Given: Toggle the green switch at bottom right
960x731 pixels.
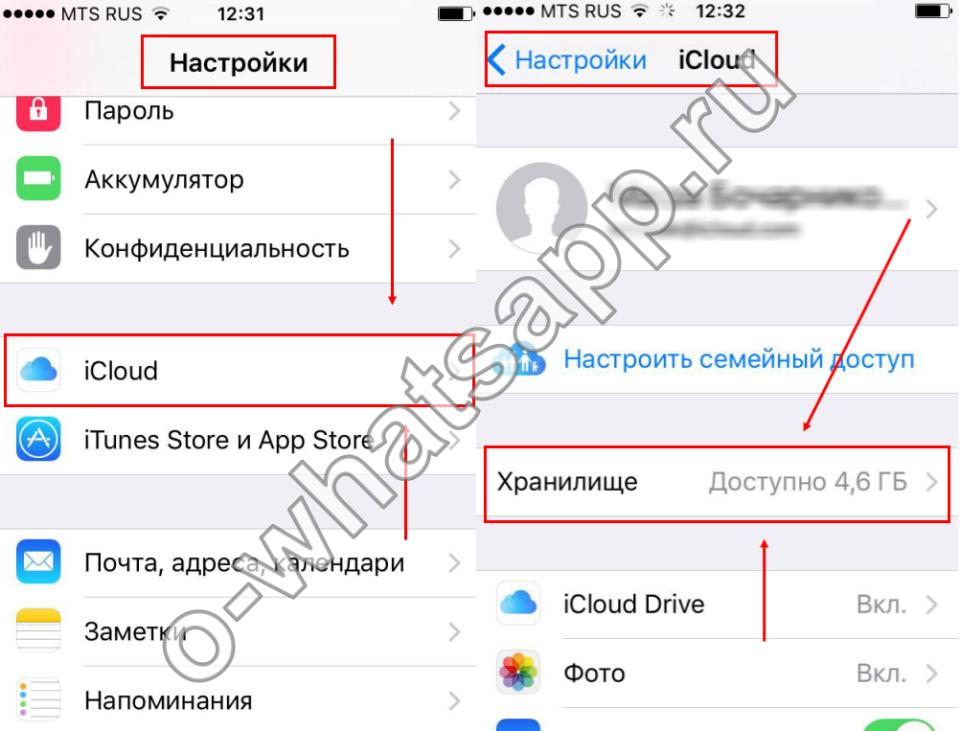Looking at the screenshot, I should [898, 725].
